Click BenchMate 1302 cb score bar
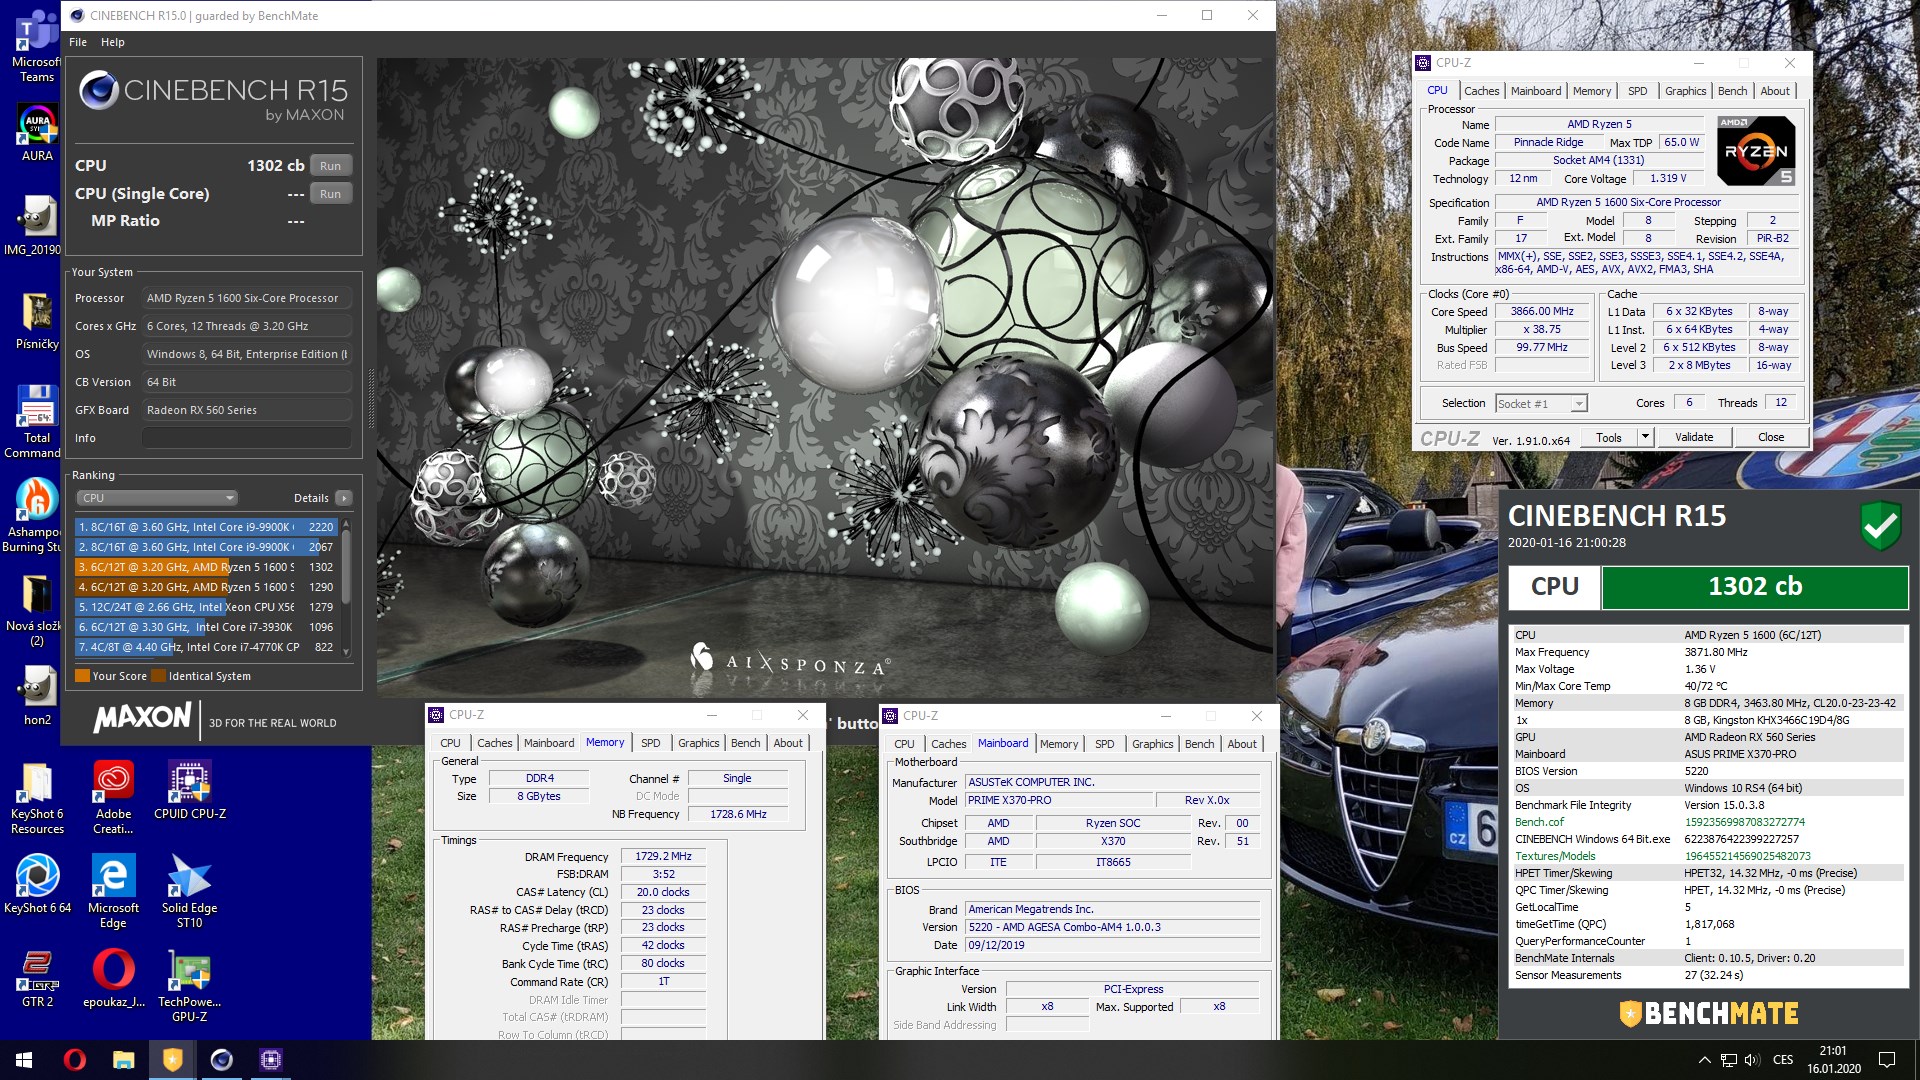Image resolution: width=1920 pixels, height=1080 pixels. 1755,587
